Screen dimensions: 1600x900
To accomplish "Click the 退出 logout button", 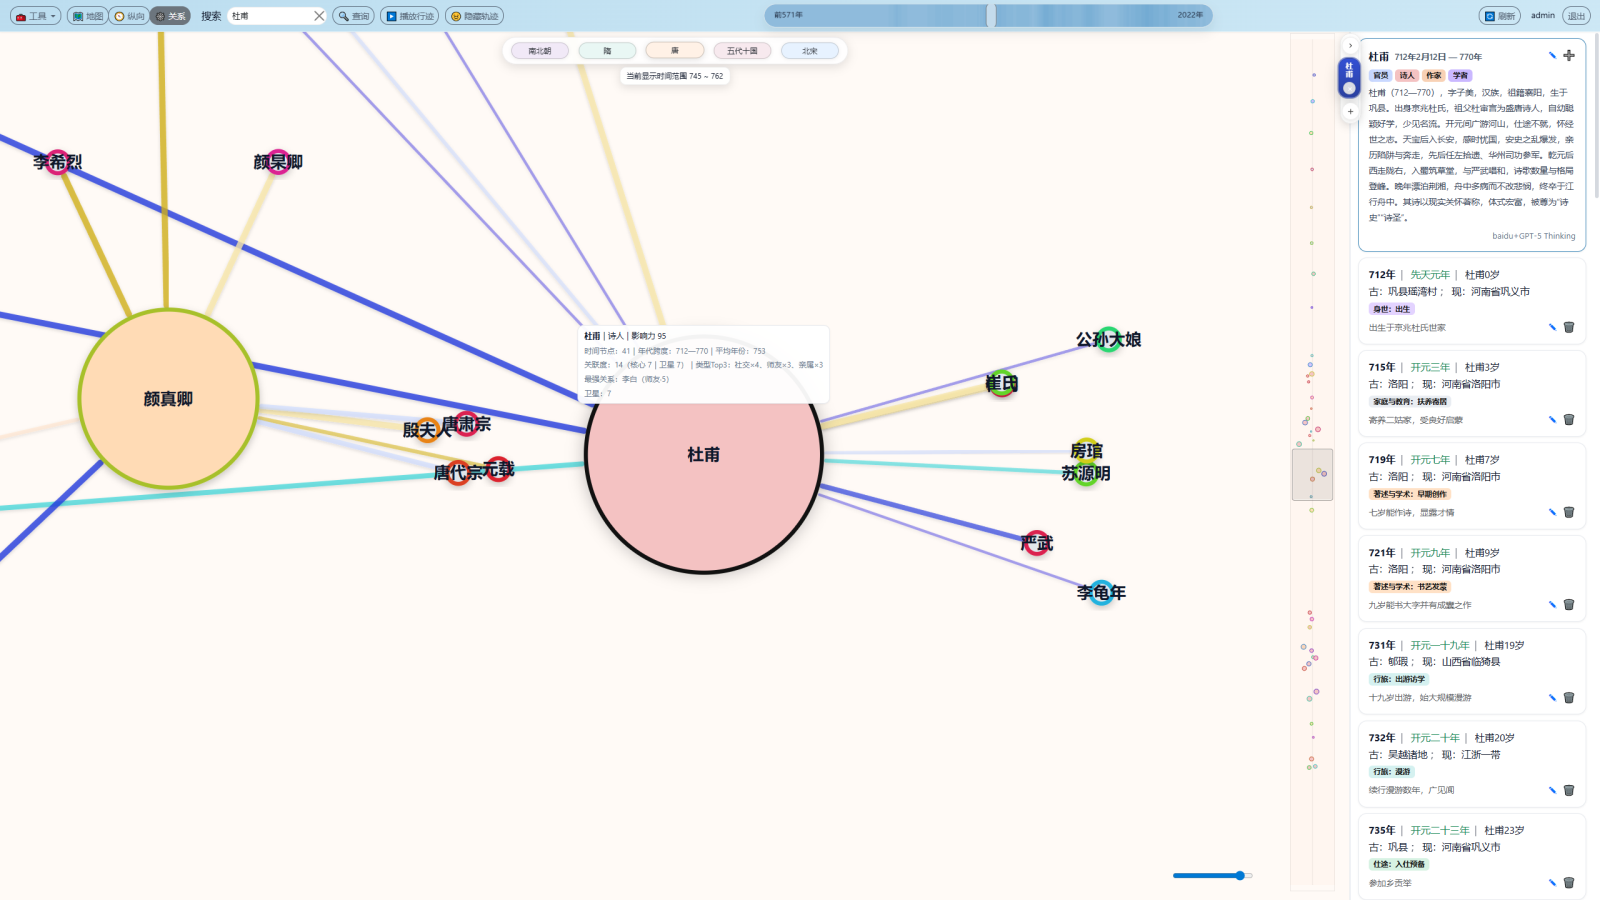I will [x=1576, y=16].
